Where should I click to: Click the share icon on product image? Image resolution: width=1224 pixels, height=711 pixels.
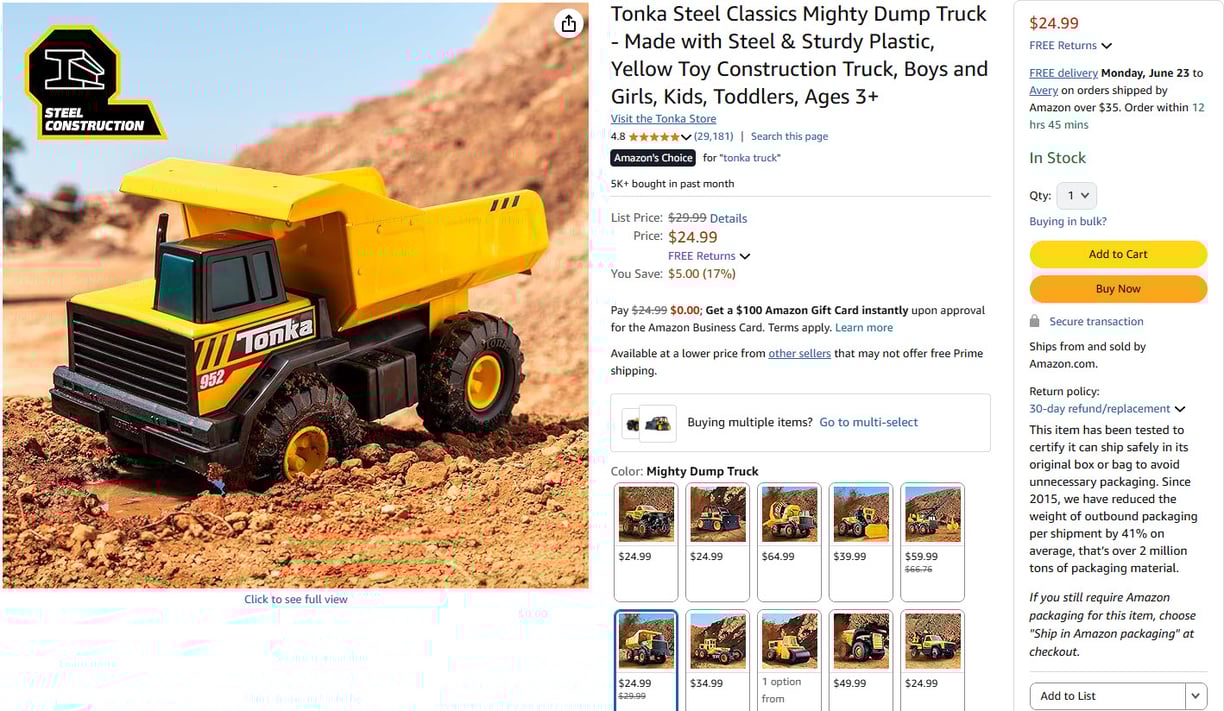568,24
